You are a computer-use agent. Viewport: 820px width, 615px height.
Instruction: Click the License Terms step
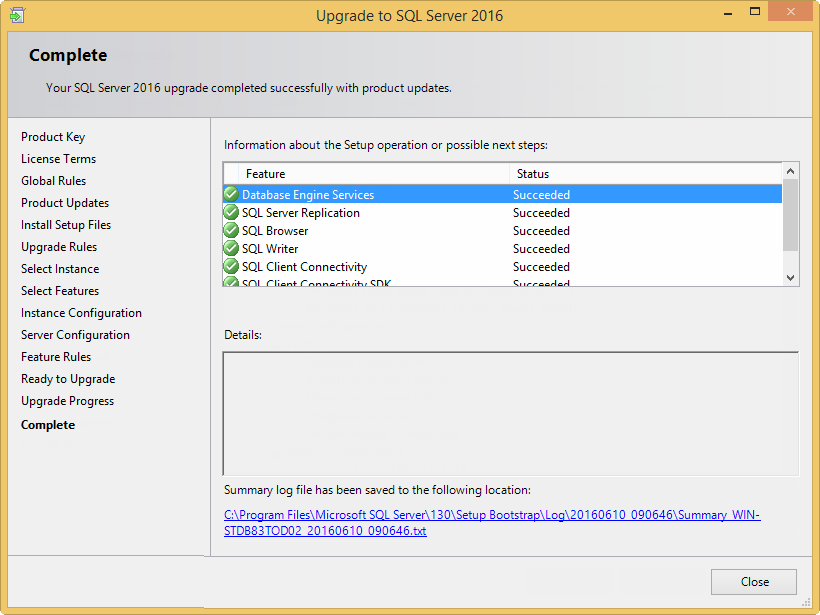pos(59,158)
